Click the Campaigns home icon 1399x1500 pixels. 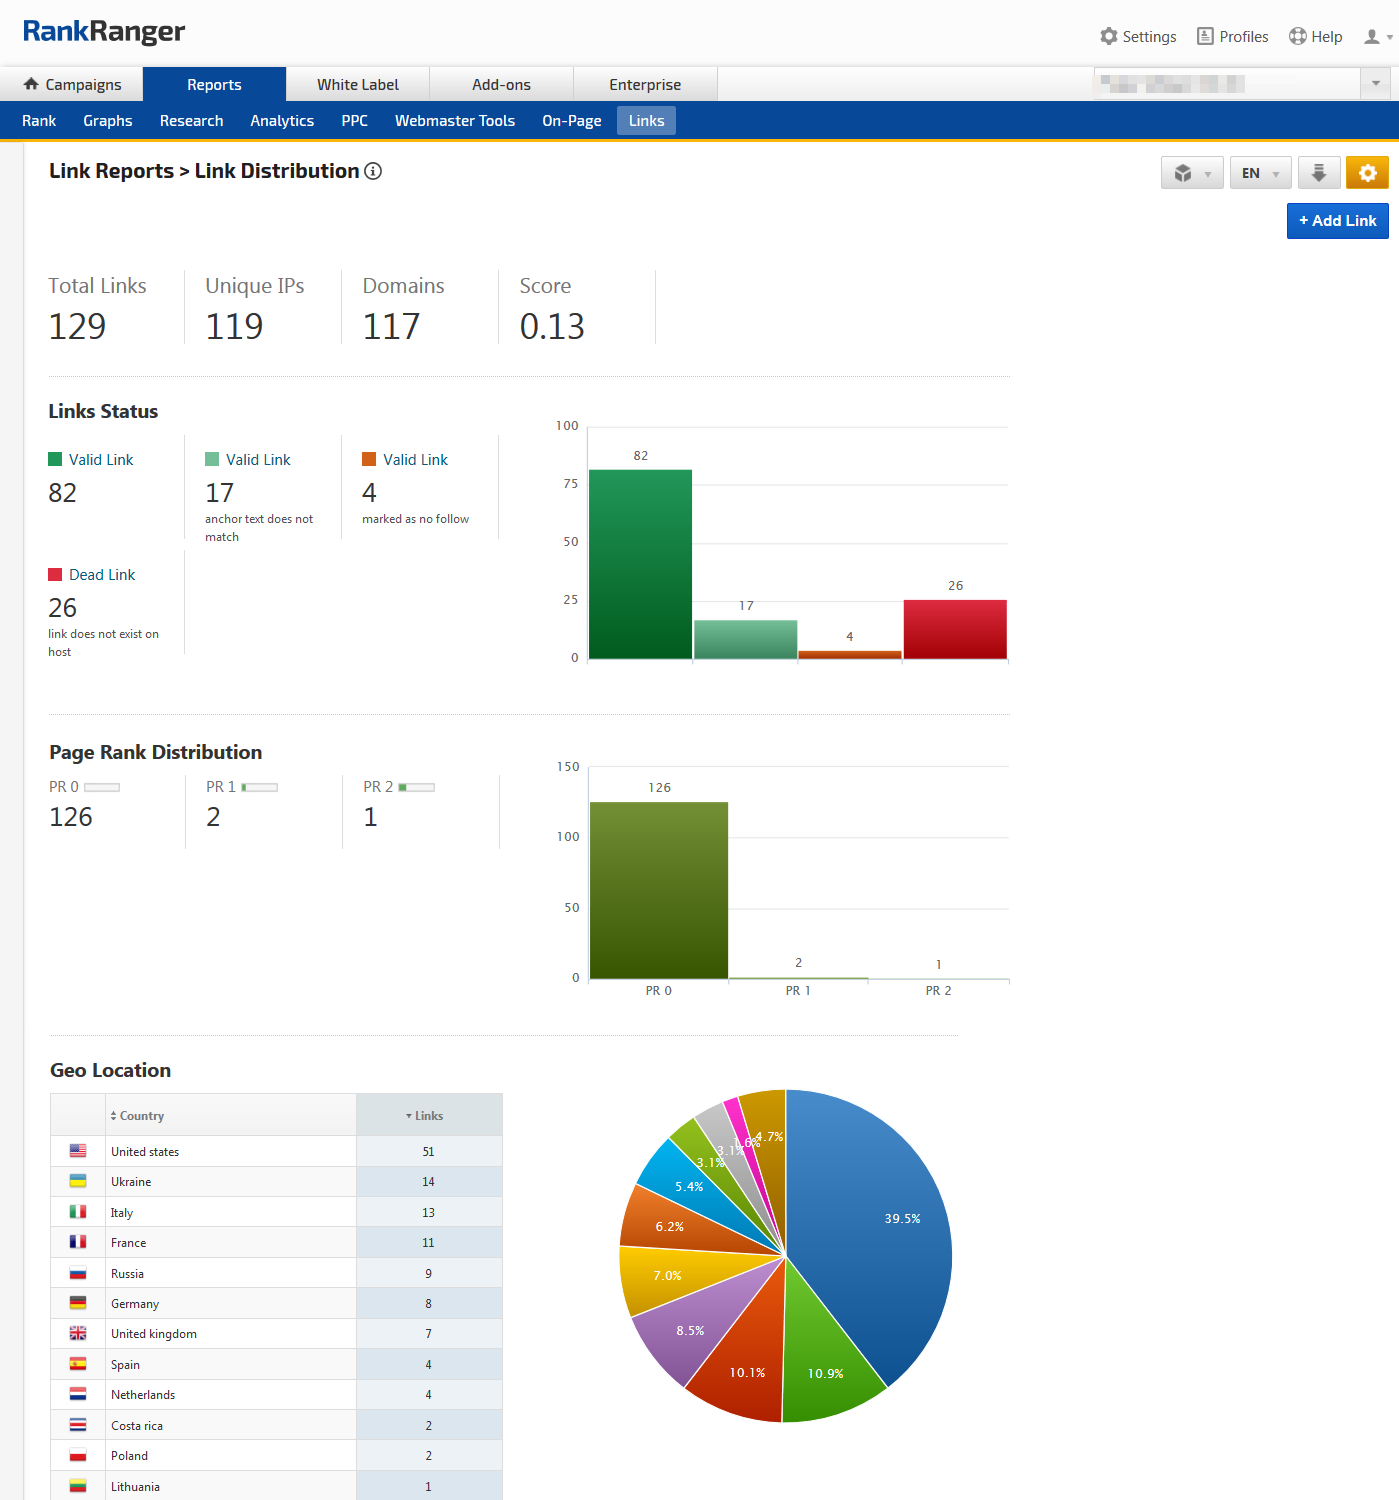pyautogui.click(x=31, y=84)
